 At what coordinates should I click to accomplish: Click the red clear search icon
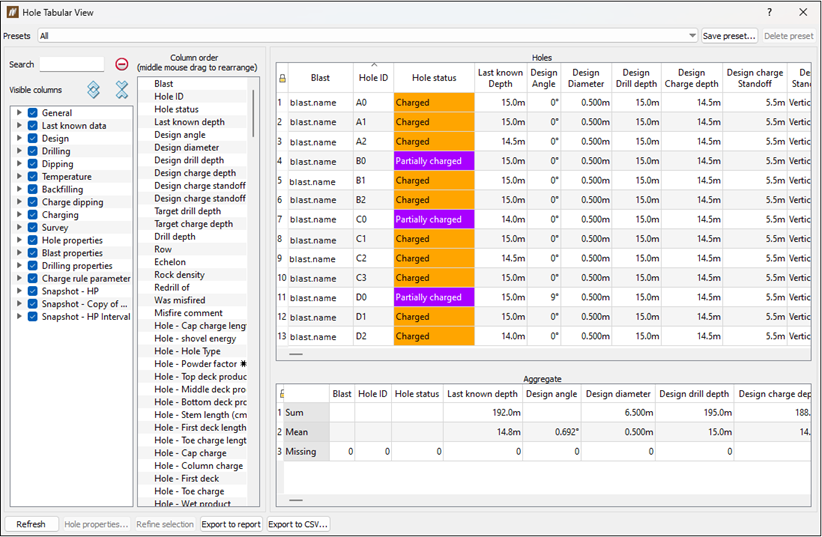point(122,65)
